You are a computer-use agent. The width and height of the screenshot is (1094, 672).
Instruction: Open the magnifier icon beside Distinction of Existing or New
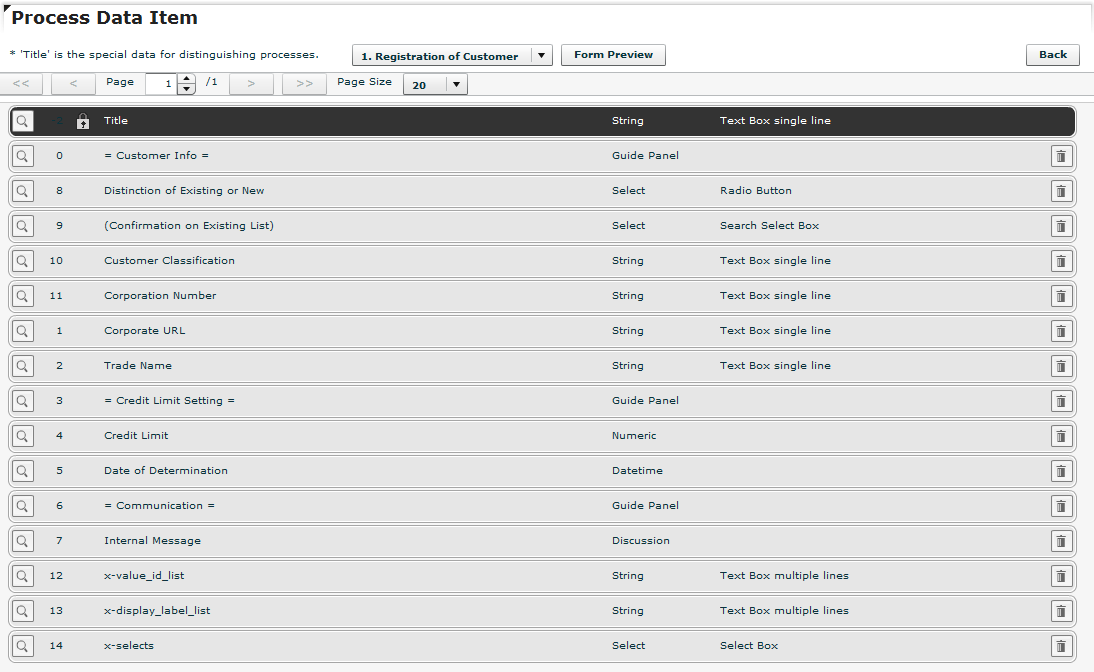22,191
